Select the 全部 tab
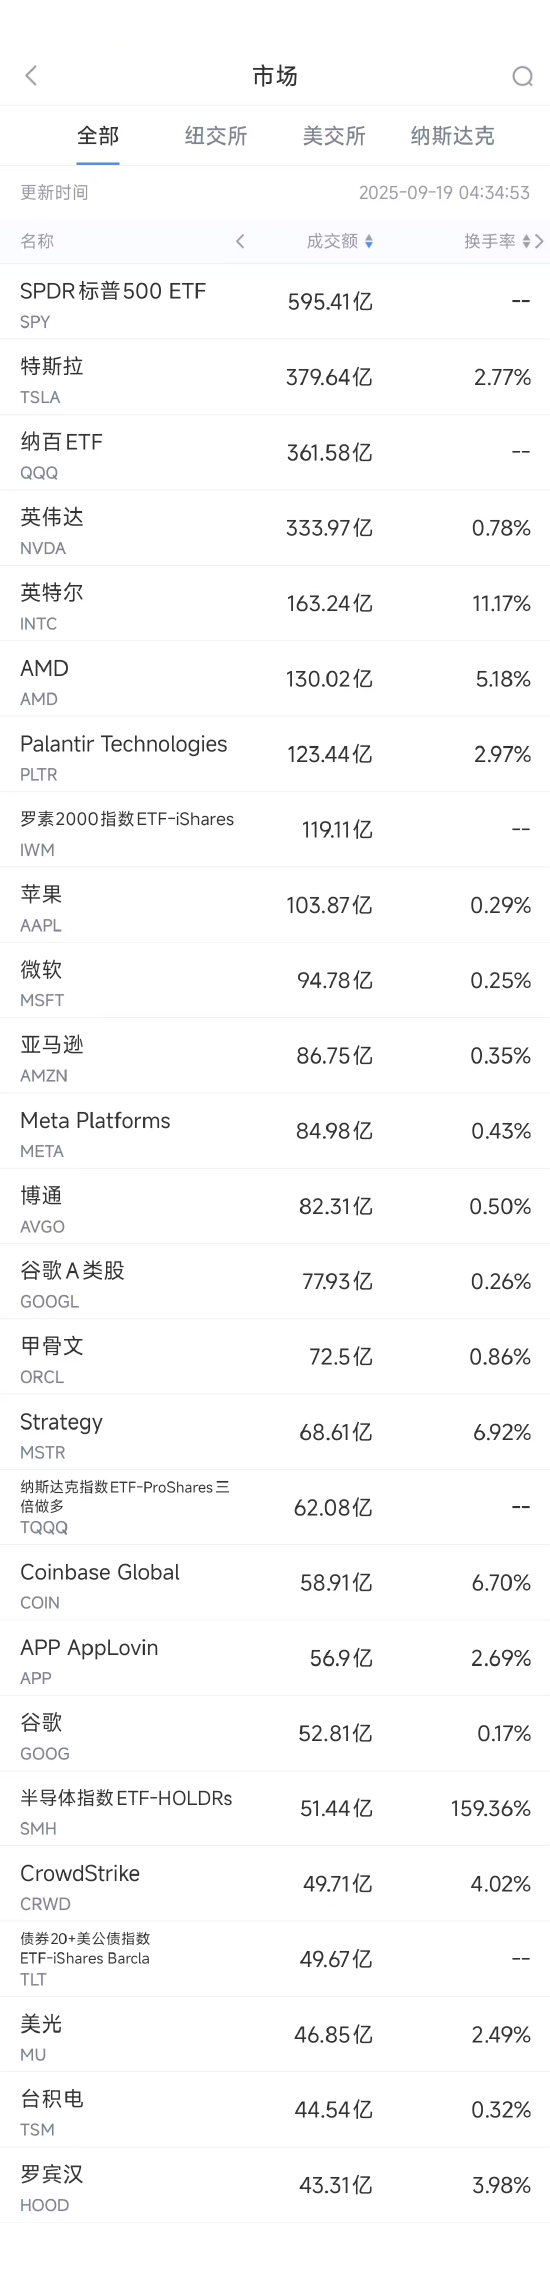Image resolution: width=550 pixels, height=2281 pixels. pyautogui.click(x=98, y=136)
